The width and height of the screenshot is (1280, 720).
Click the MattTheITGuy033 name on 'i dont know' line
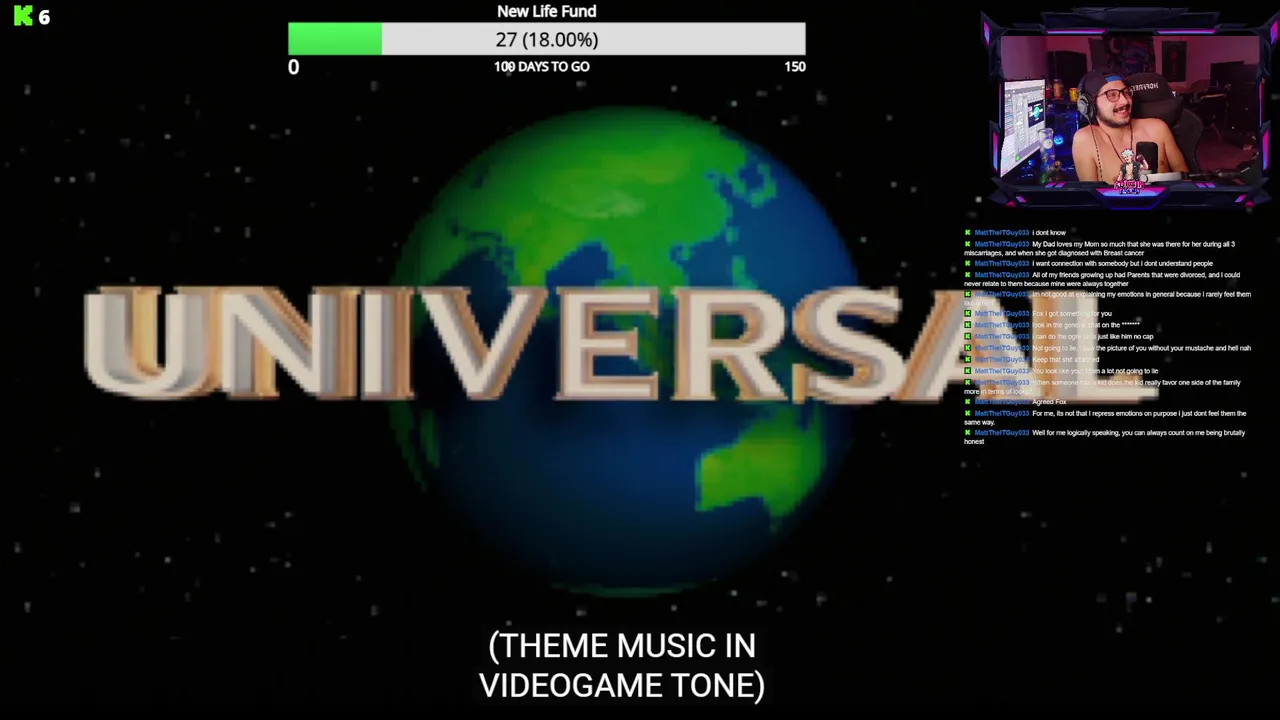click(1002, 233)
